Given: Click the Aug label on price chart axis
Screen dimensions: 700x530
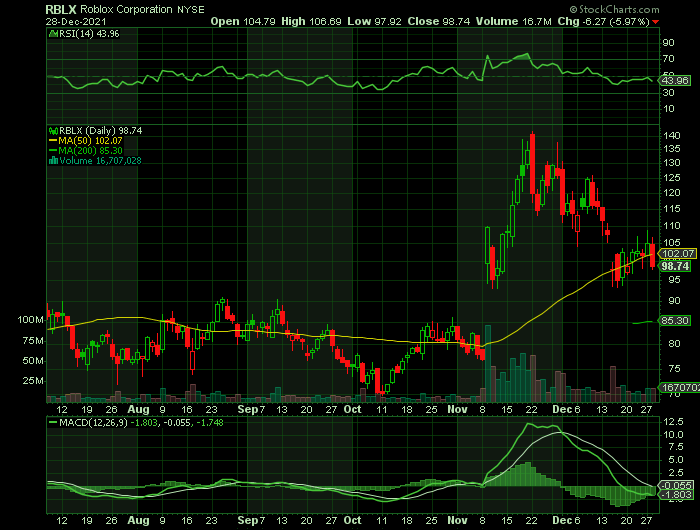Looking at the screenshot, I should pos(138,409).
